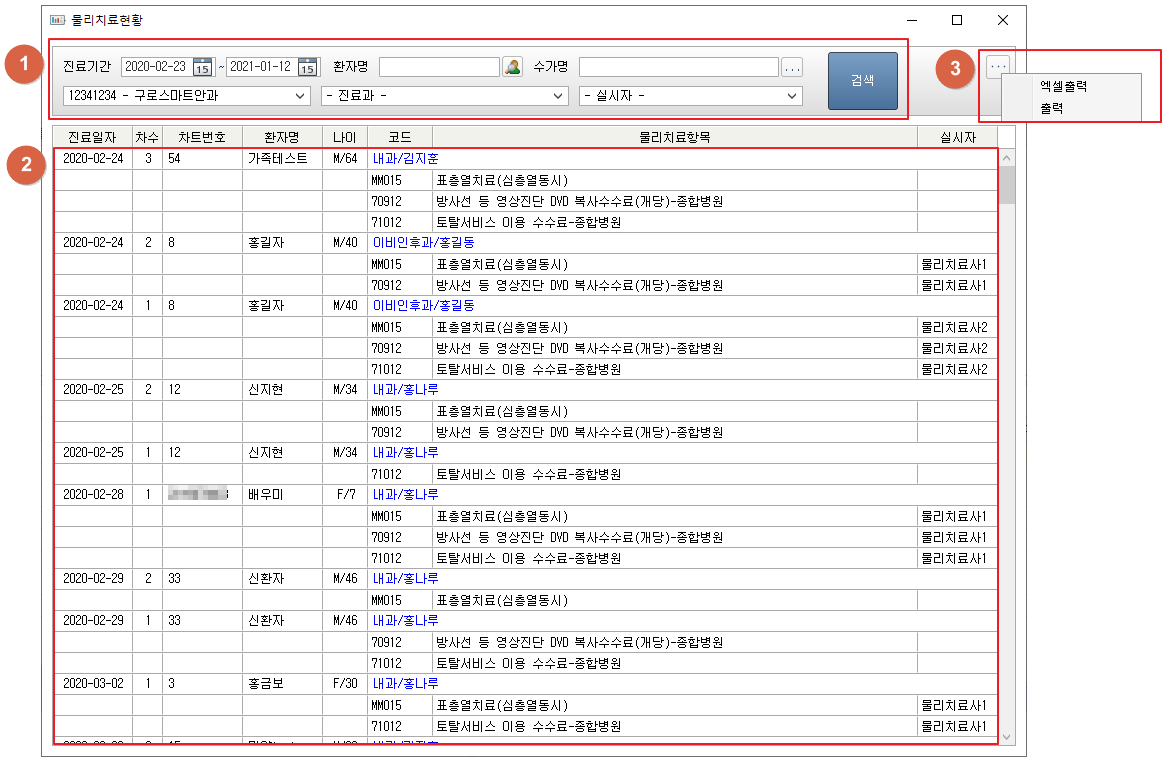
Task: Click the more options ellipsis above the print menu
Action: (997, 66)
